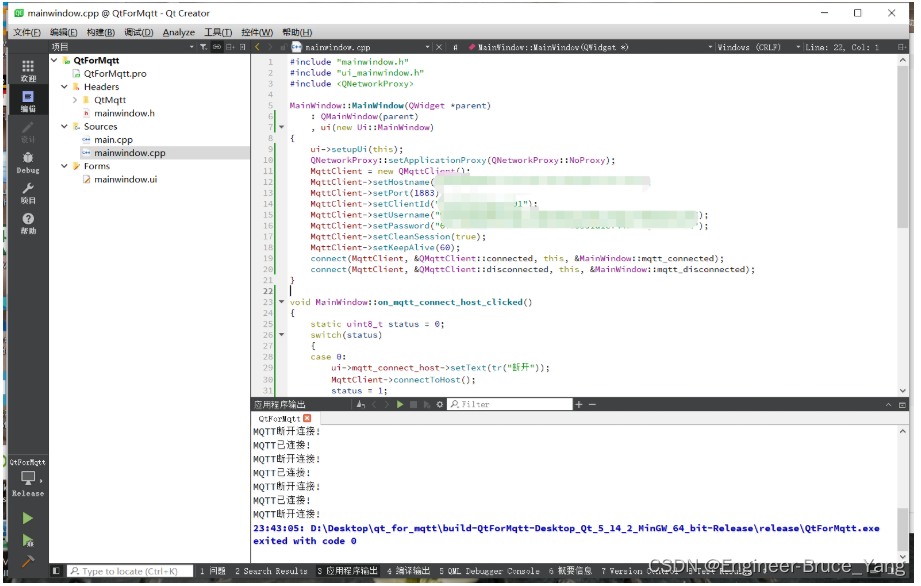Open the 文件(F) menu

coord(27,32)
